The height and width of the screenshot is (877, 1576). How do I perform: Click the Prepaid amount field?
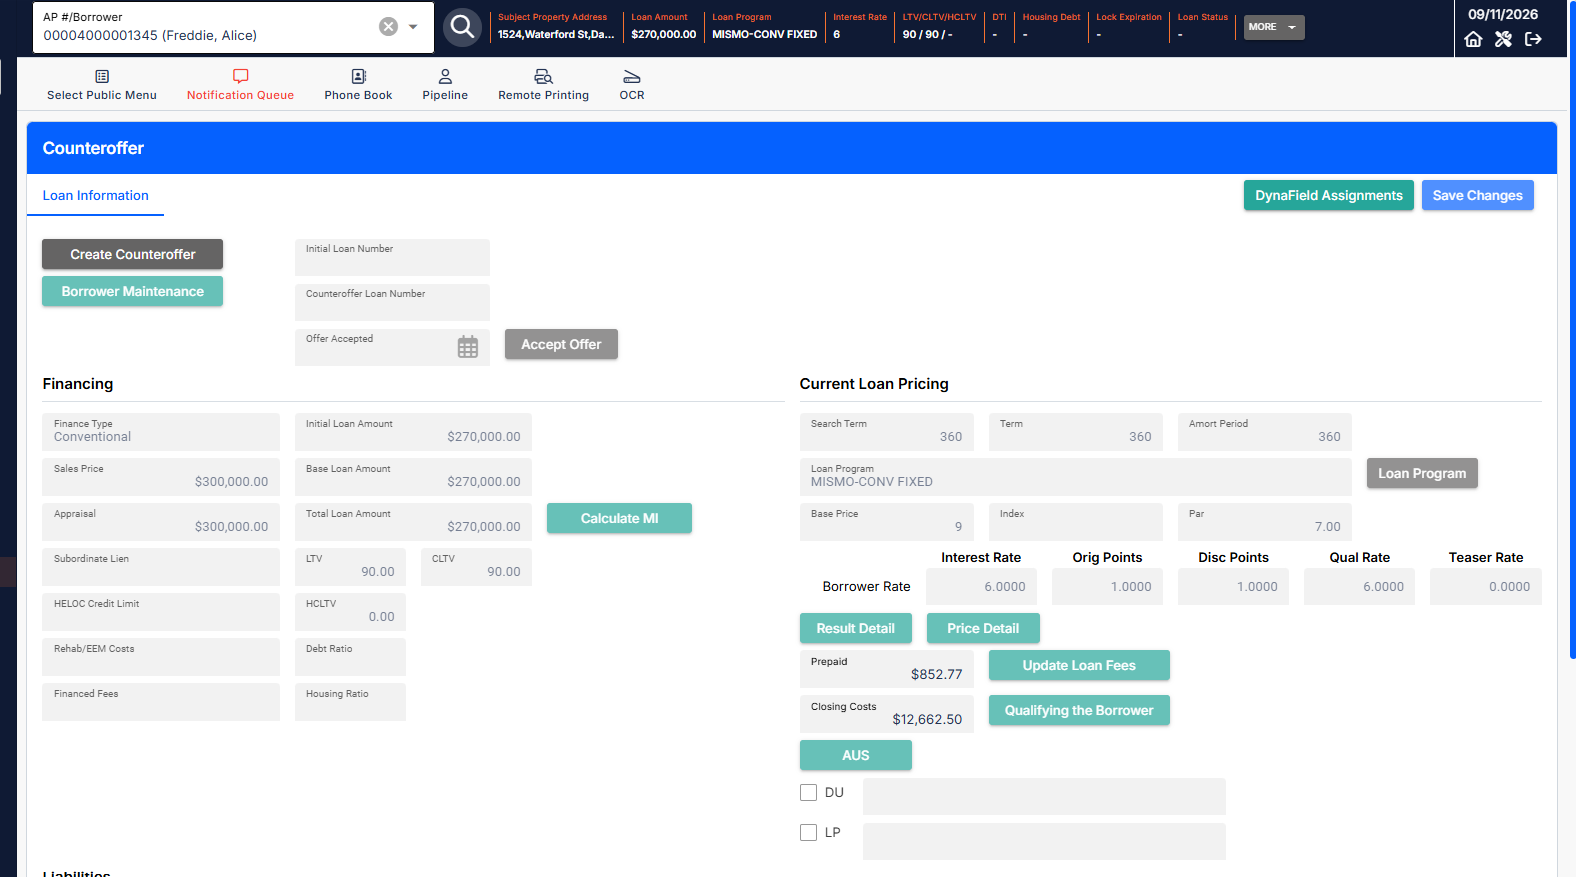click(x=886, y=669)
